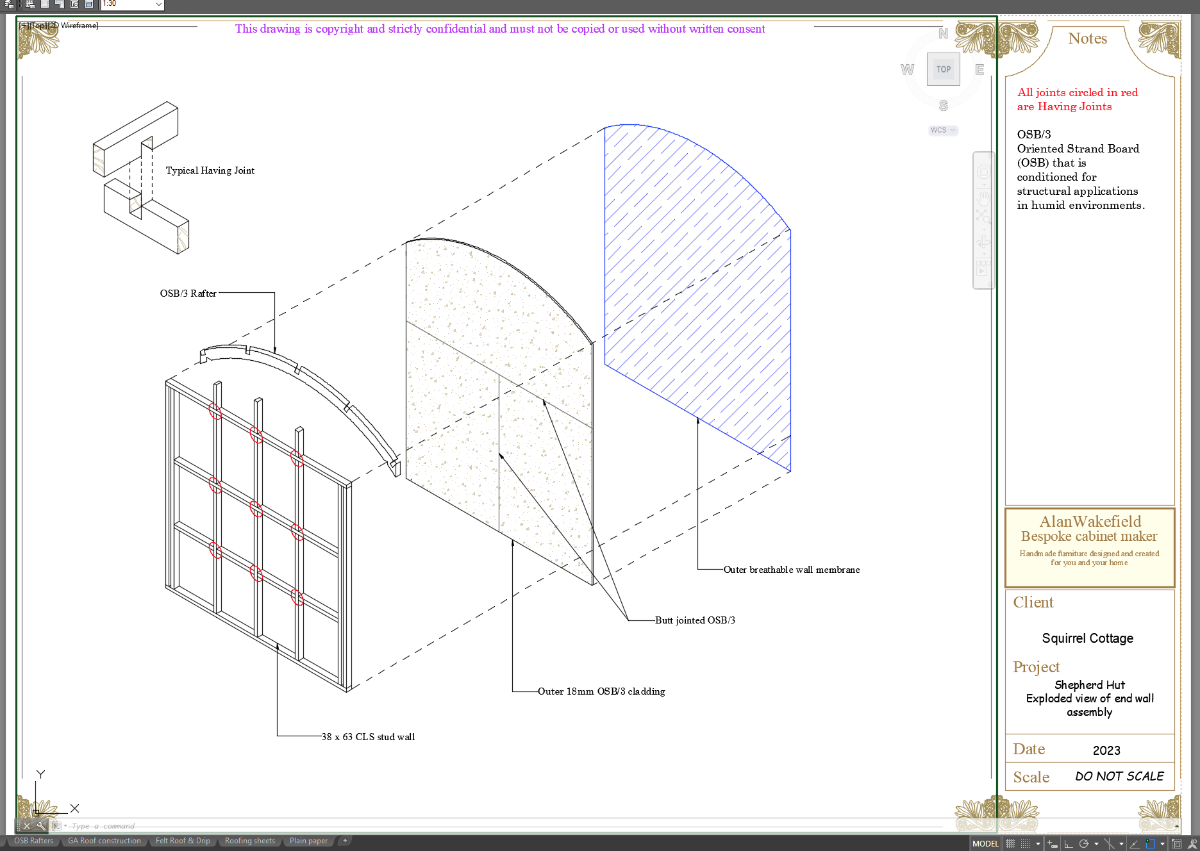Close the command line with X icon
The width and height of the screenshot is (1200, 851).
[25, 826]
